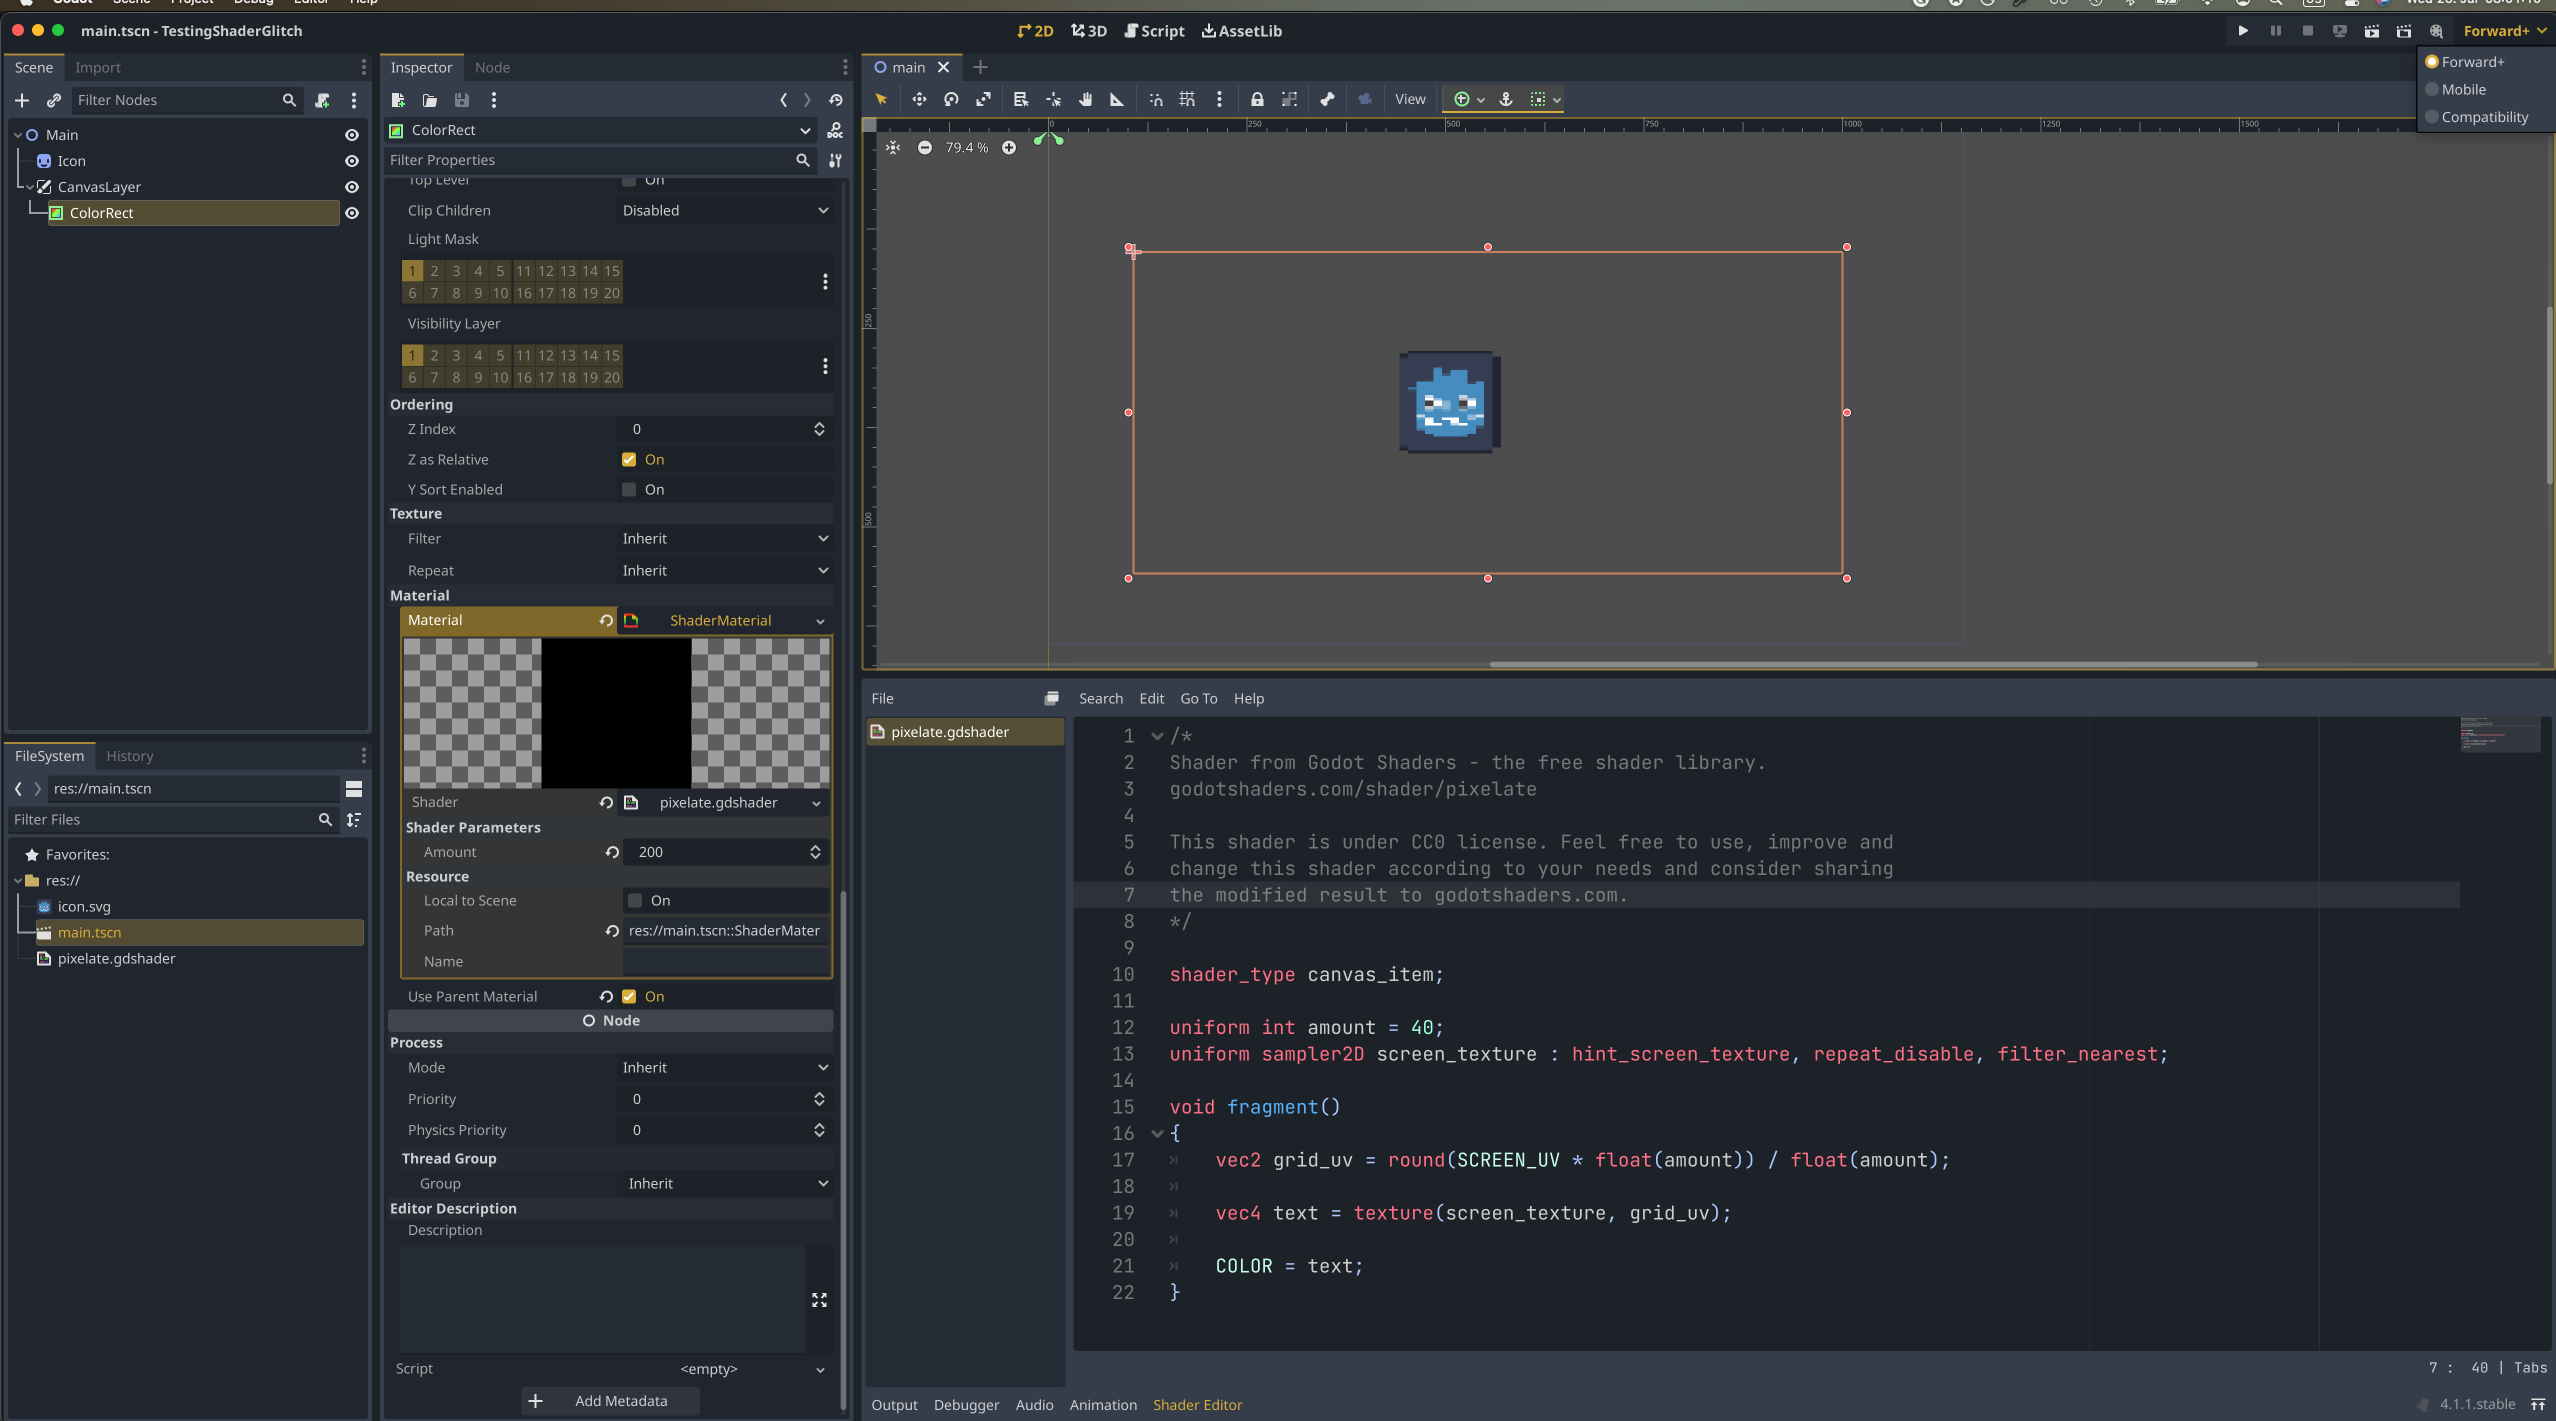The image size is (2556, 1421).
Task: Select the Rotate Mode tool icon
Action: 951,99
